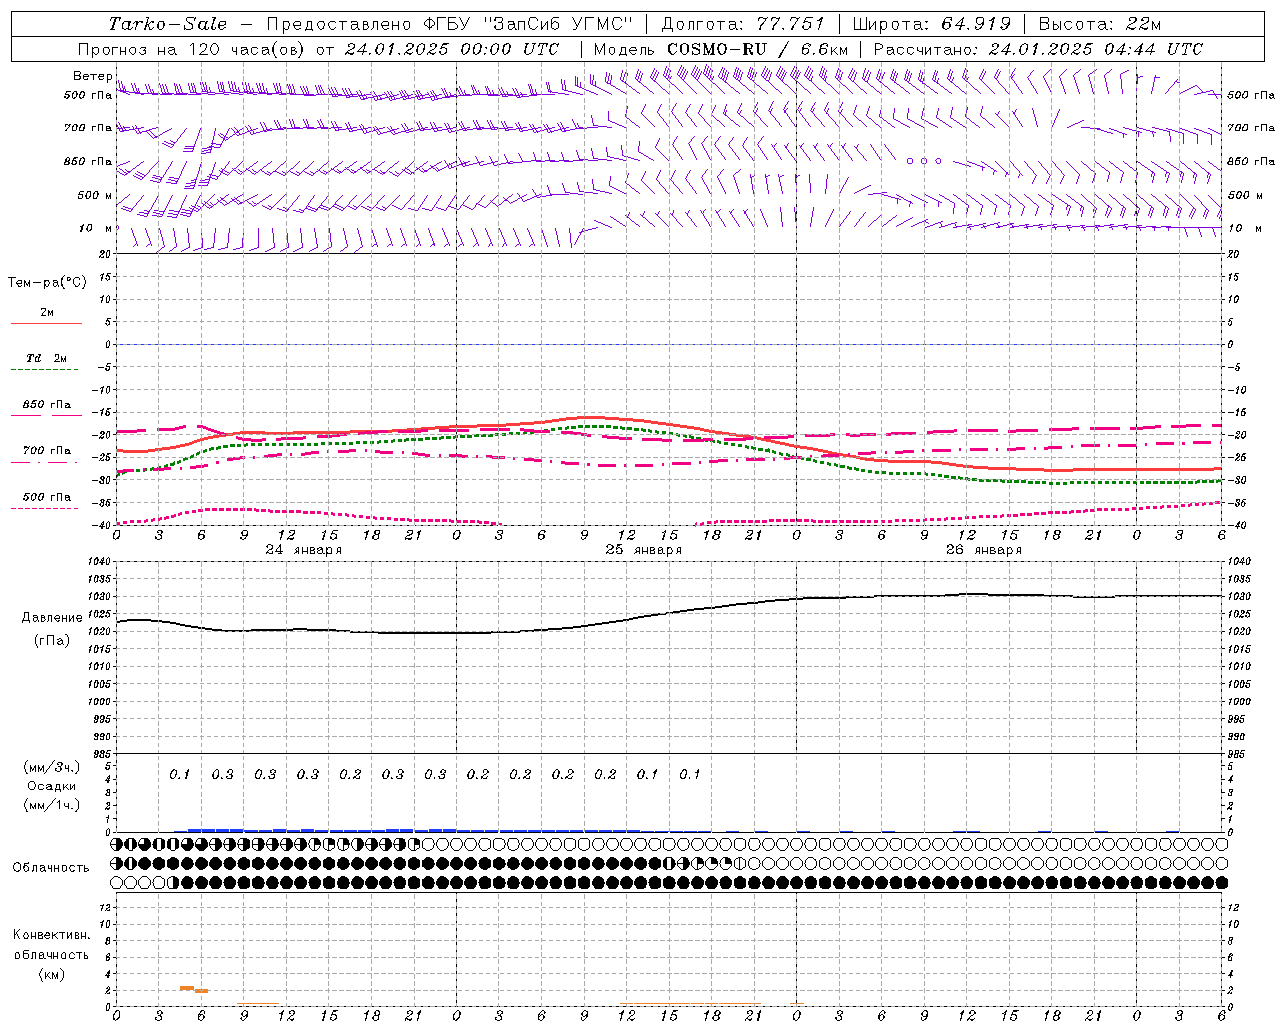Click the last filled circle in the bottom cloudiness row
The image size is (1280, 1024).
(1221, 883)
